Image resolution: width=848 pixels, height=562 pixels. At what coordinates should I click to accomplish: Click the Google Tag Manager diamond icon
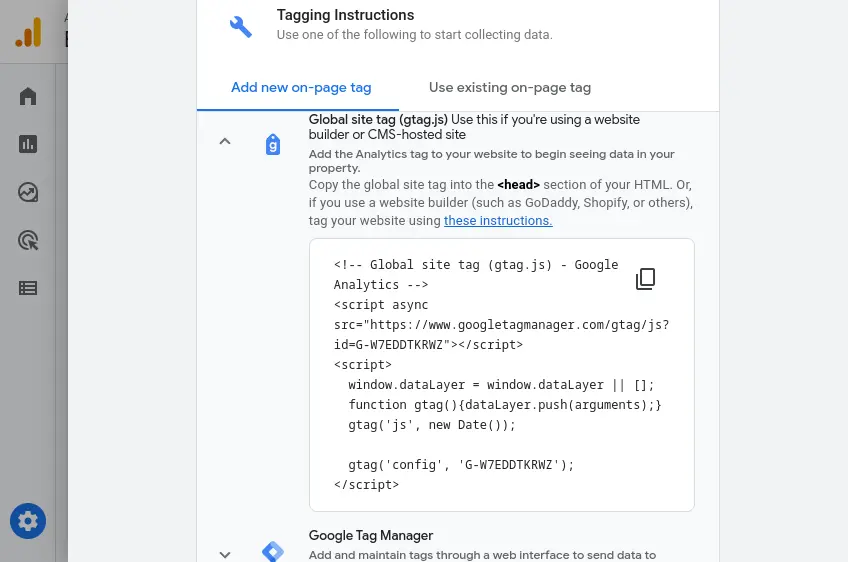[273, 551]
